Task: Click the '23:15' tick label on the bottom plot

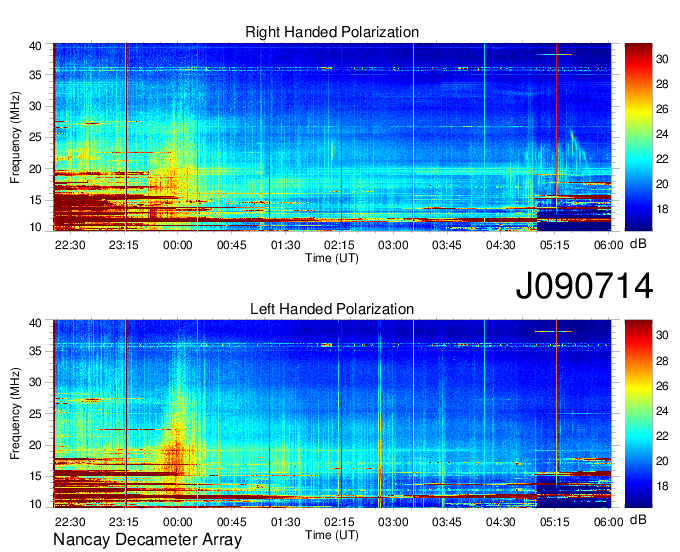Action: coord(124,522)
